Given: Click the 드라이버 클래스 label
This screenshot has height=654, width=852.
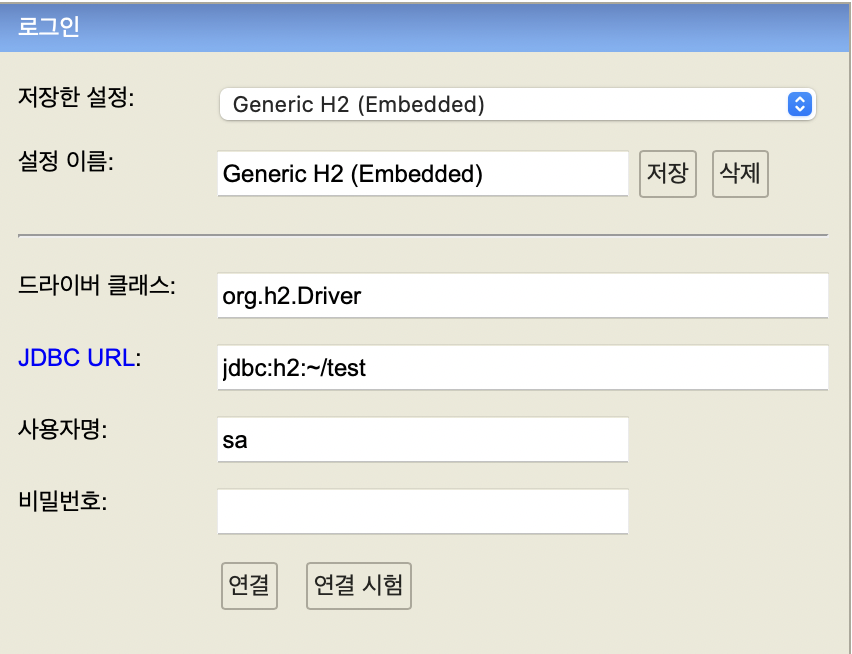Looking at the screenshot, I should [x=97, y=285].
